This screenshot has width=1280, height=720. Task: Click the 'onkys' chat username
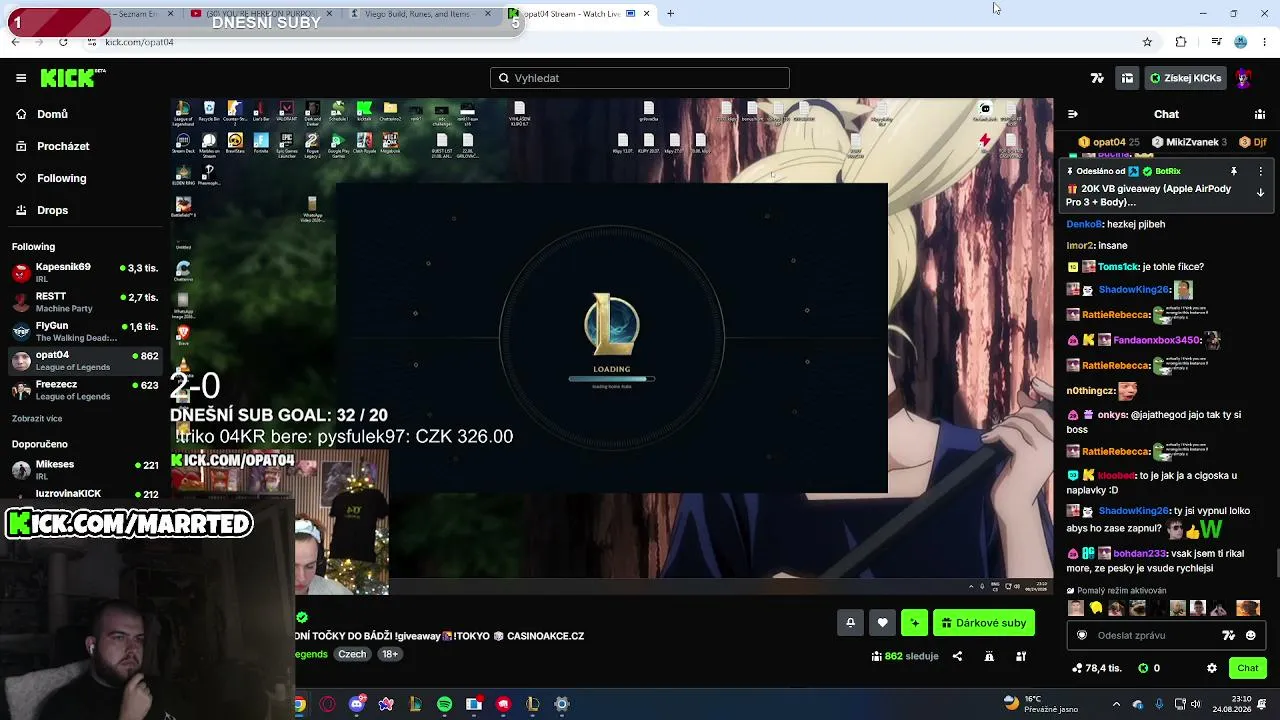tap(1112, 415)
